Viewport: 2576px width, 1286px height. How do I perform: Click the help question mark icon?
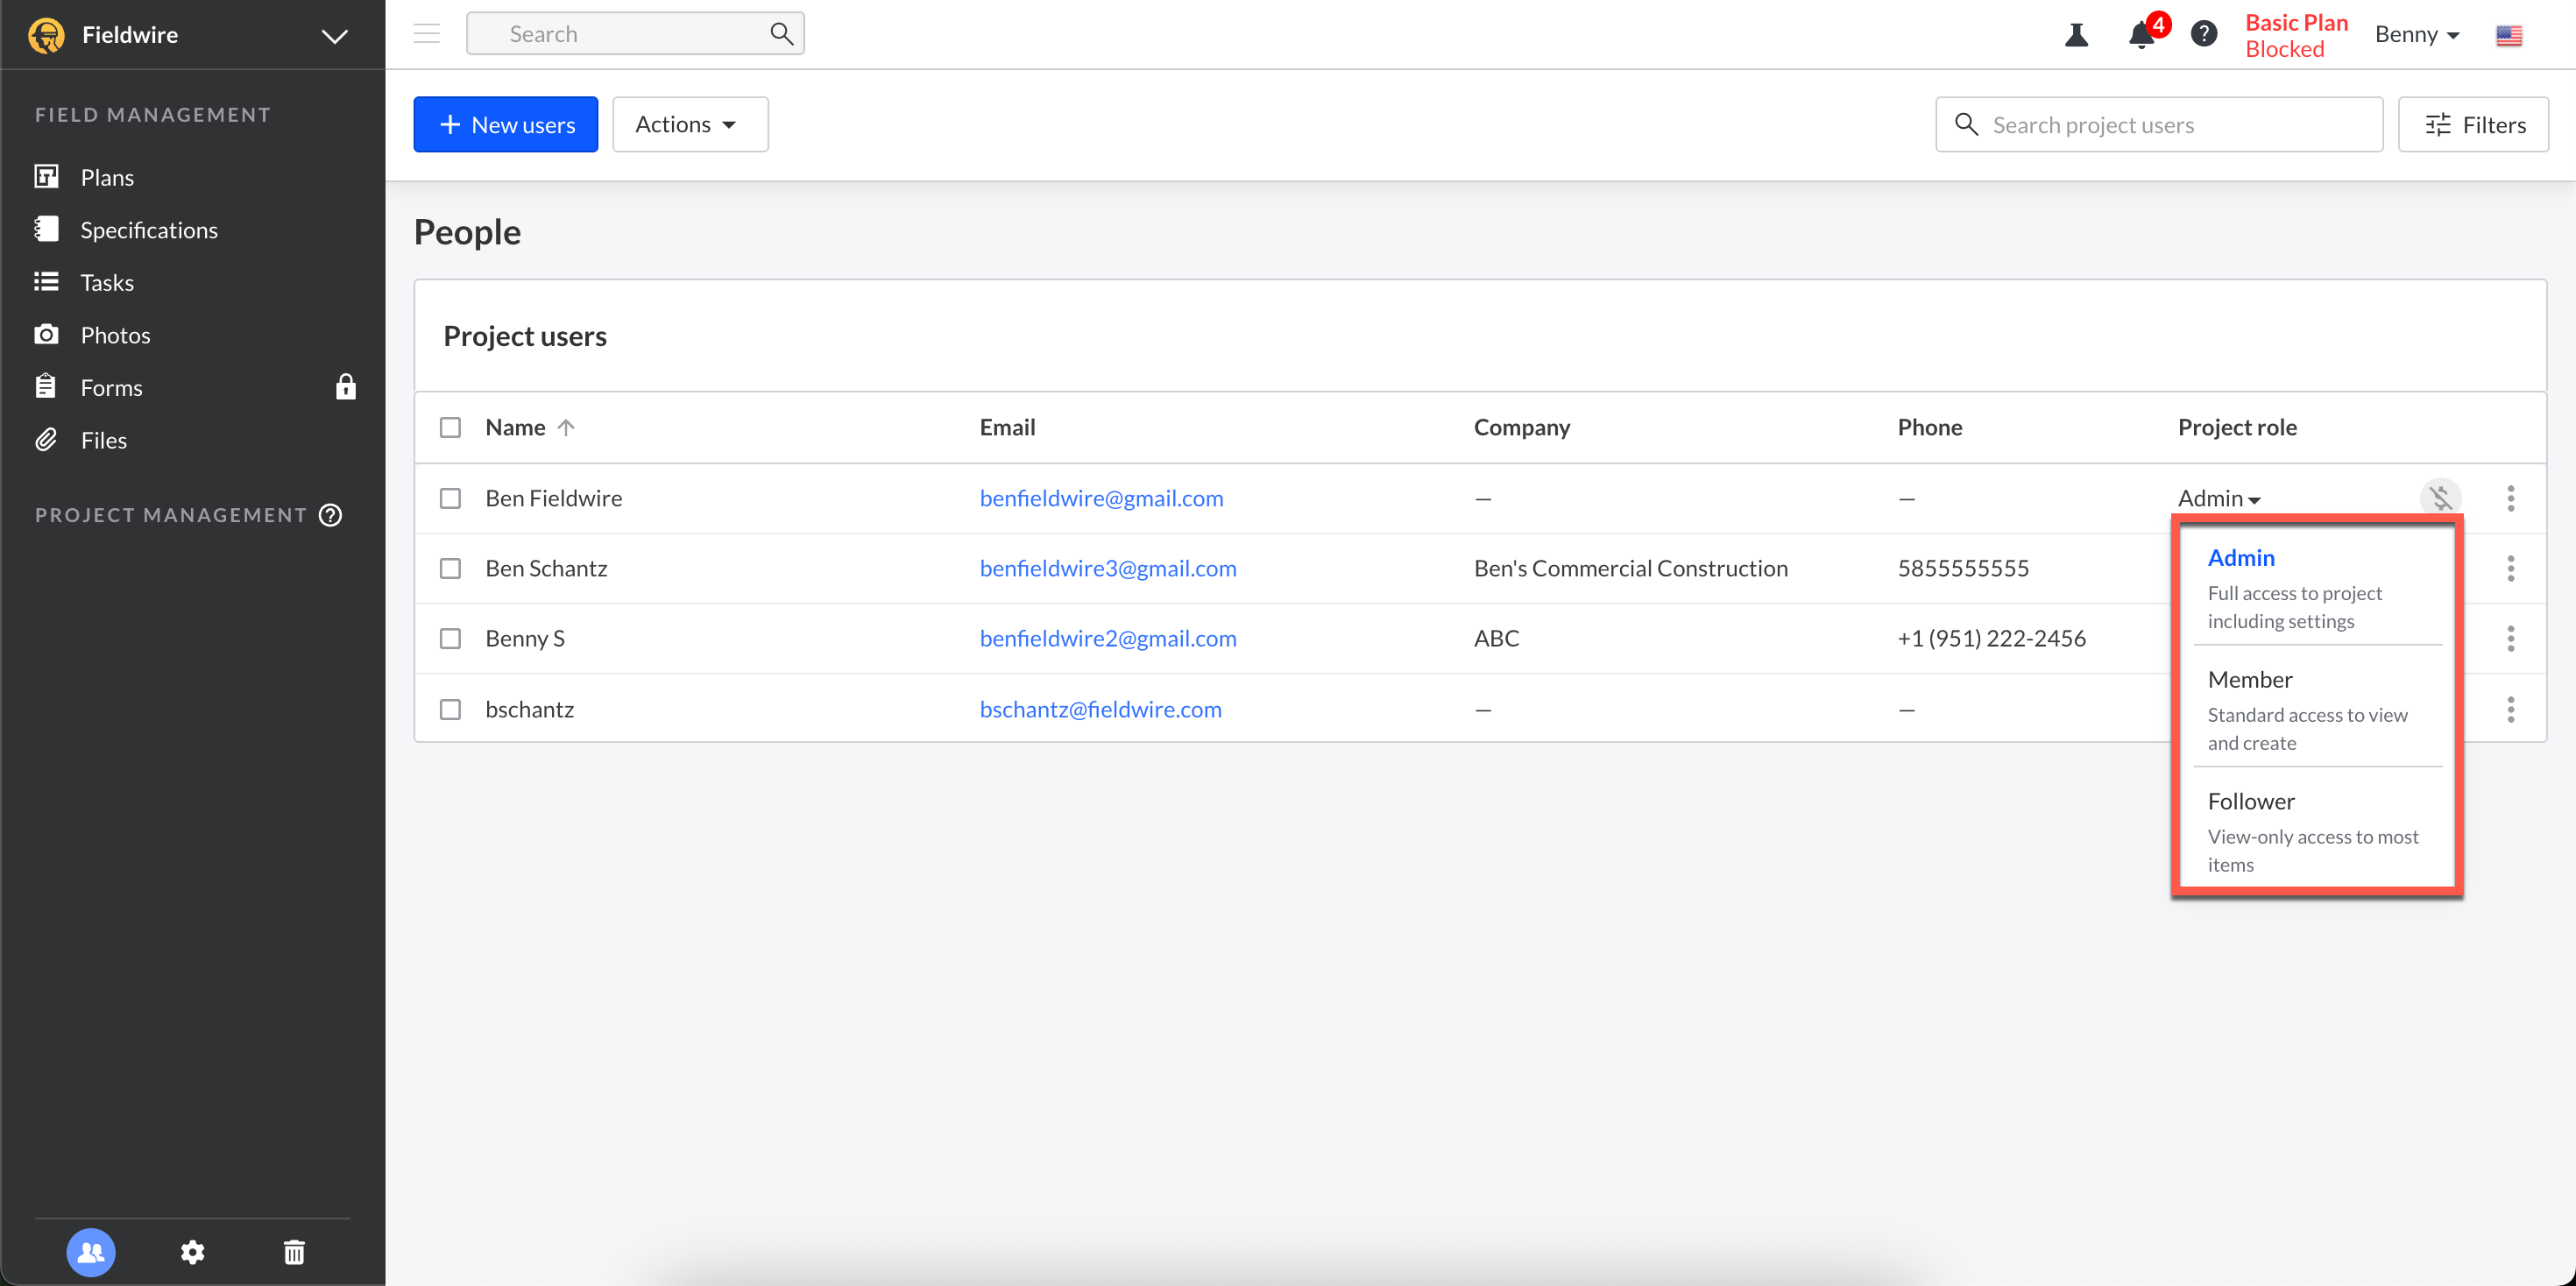click(x=2204, y=35)
